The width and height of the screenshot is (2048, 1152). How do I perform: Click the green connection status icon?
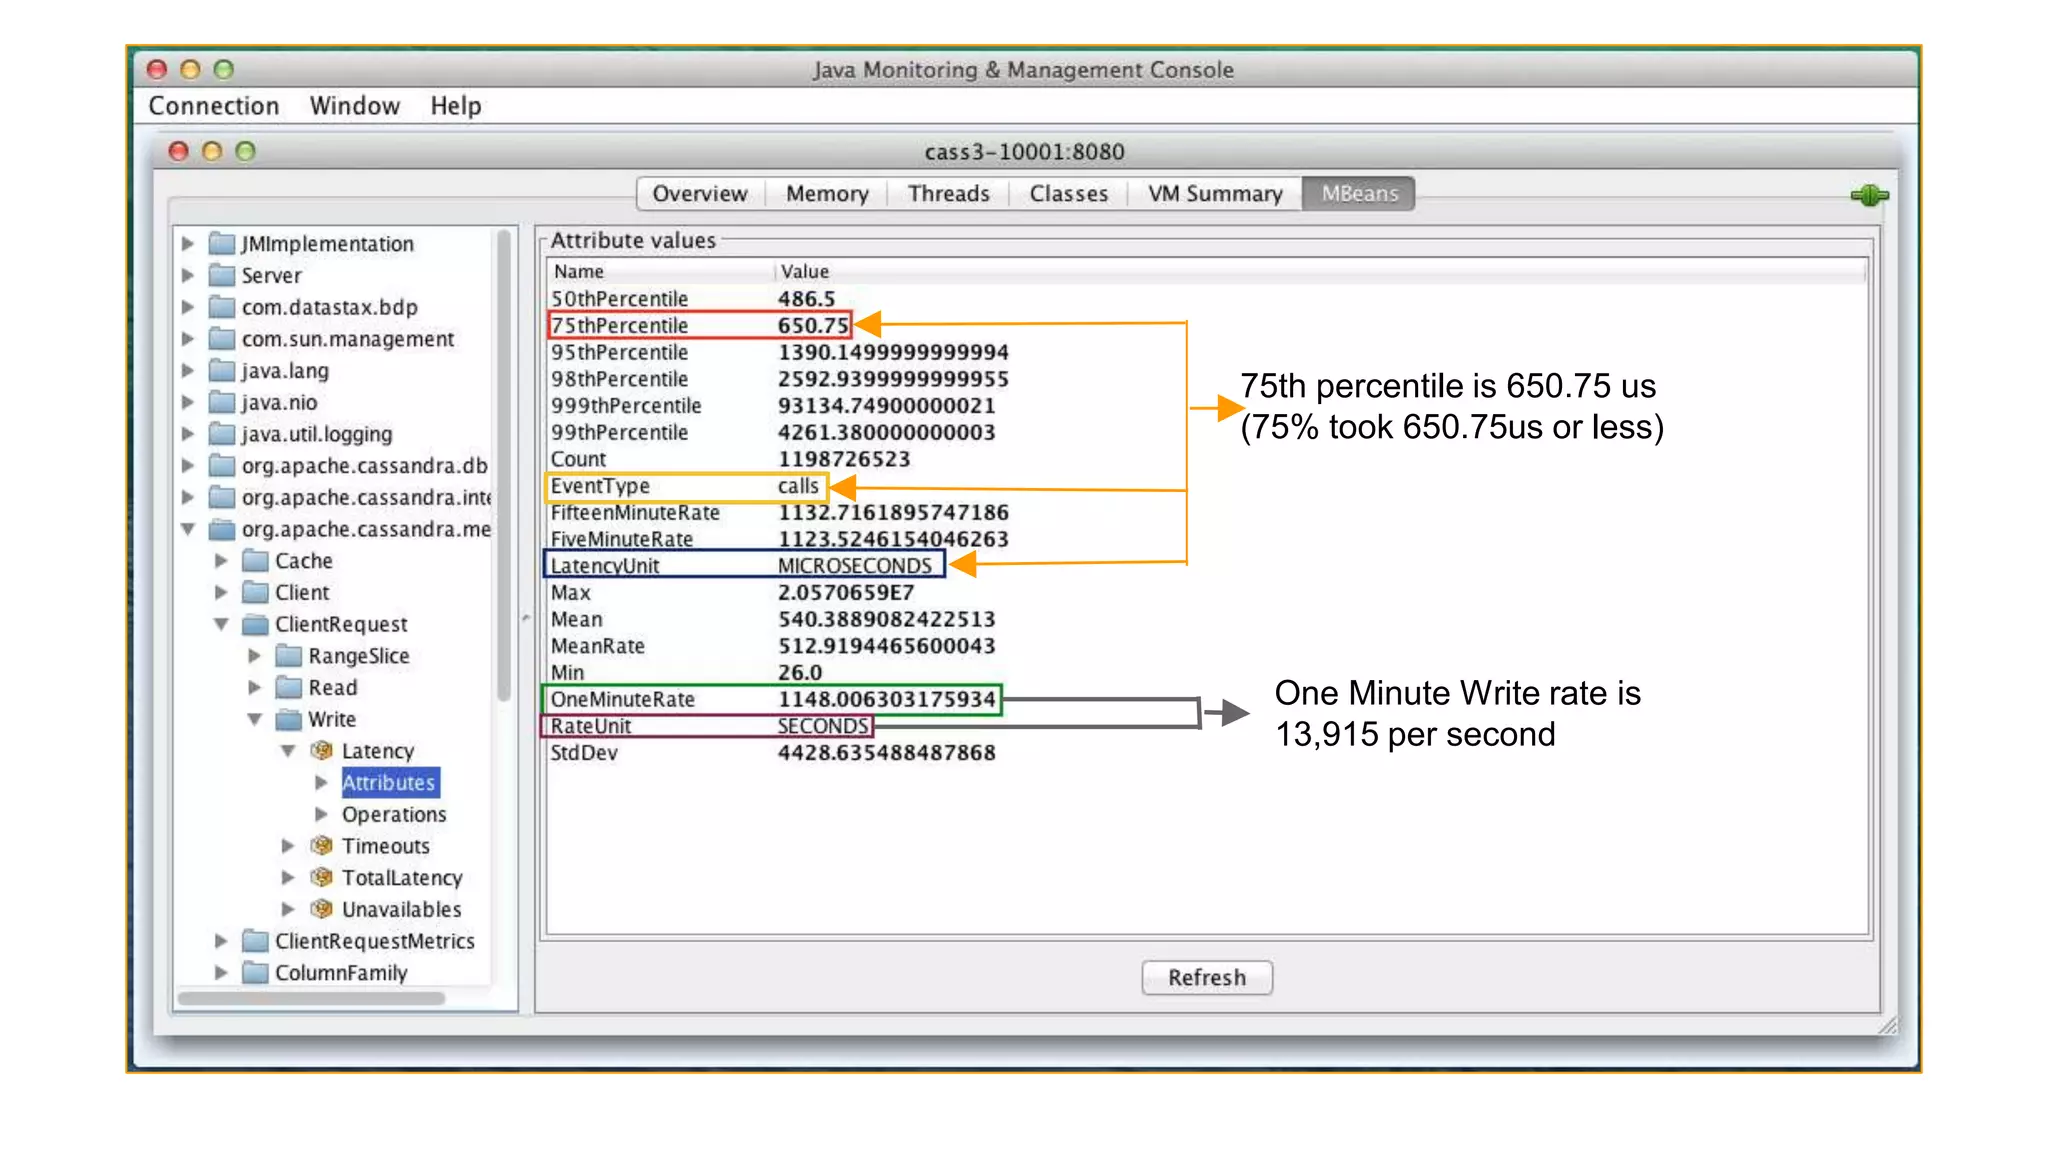(1868, 195)
